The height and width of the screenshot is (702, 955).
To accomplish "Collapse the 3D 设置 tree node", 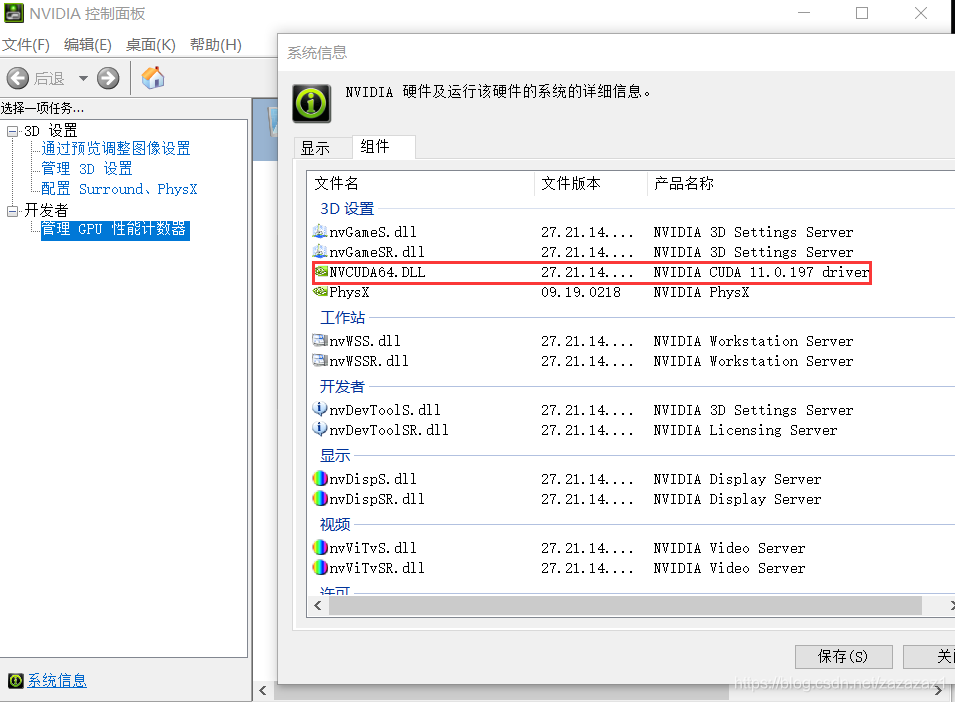I will 12,131.
